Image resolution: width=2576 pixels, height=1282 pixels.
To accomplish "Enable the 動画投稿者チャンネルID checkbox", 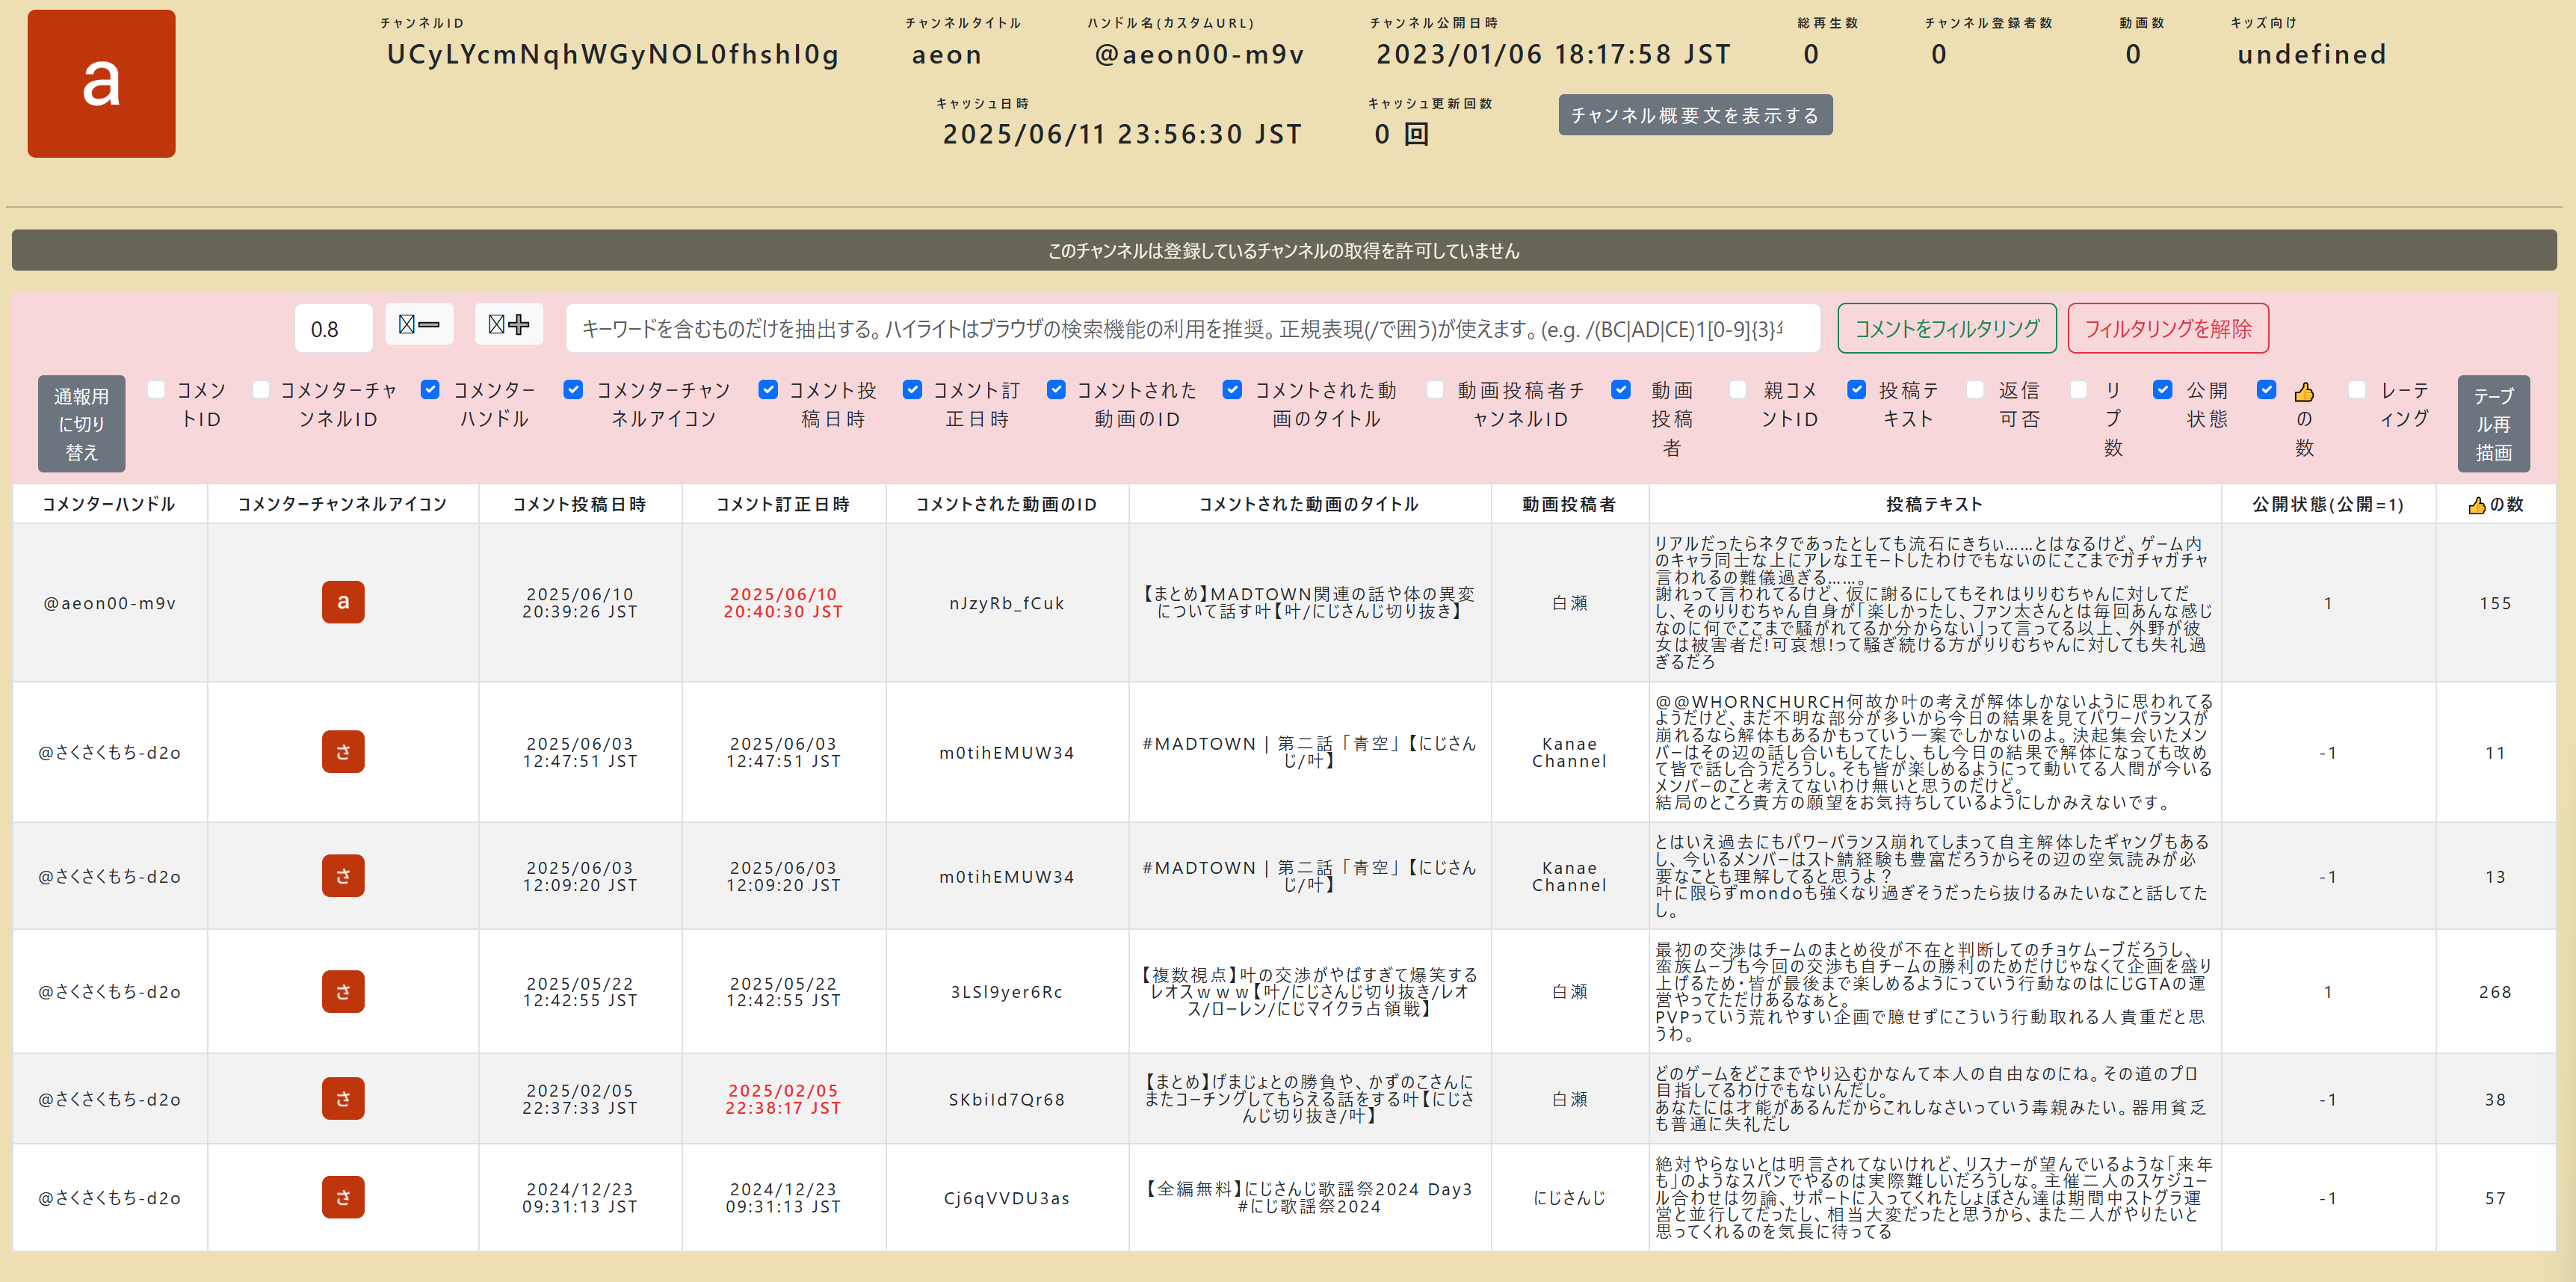I will click(1435, 390).
